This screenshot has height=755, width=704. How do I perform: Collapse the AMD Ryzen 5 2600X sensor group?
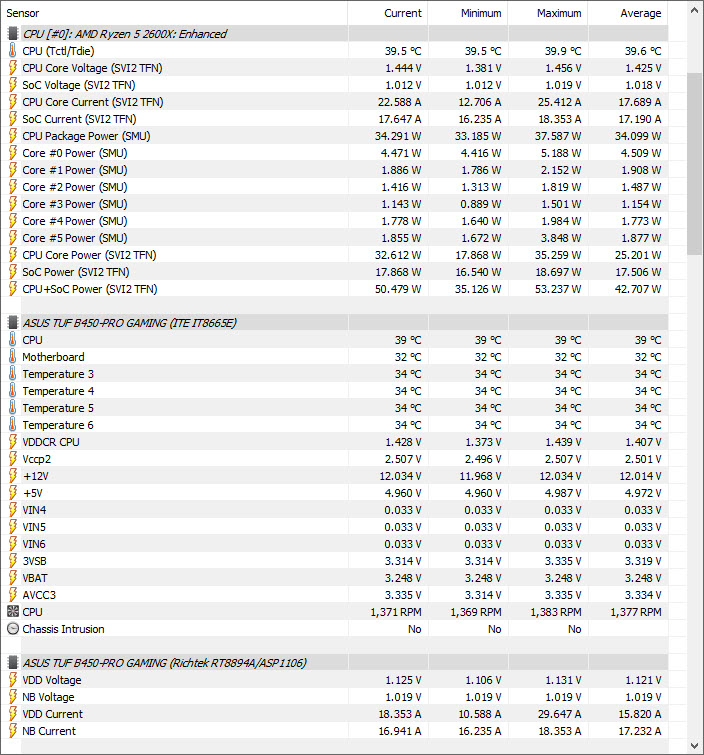click(124, 34)
